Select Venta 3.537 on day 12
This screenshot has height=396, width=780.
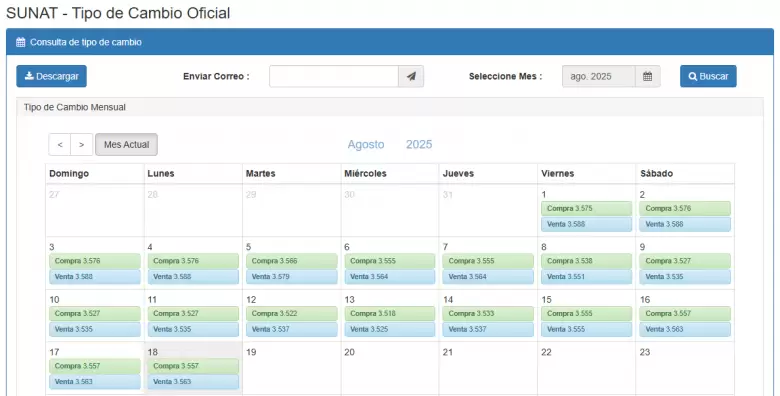pos(292,329)
